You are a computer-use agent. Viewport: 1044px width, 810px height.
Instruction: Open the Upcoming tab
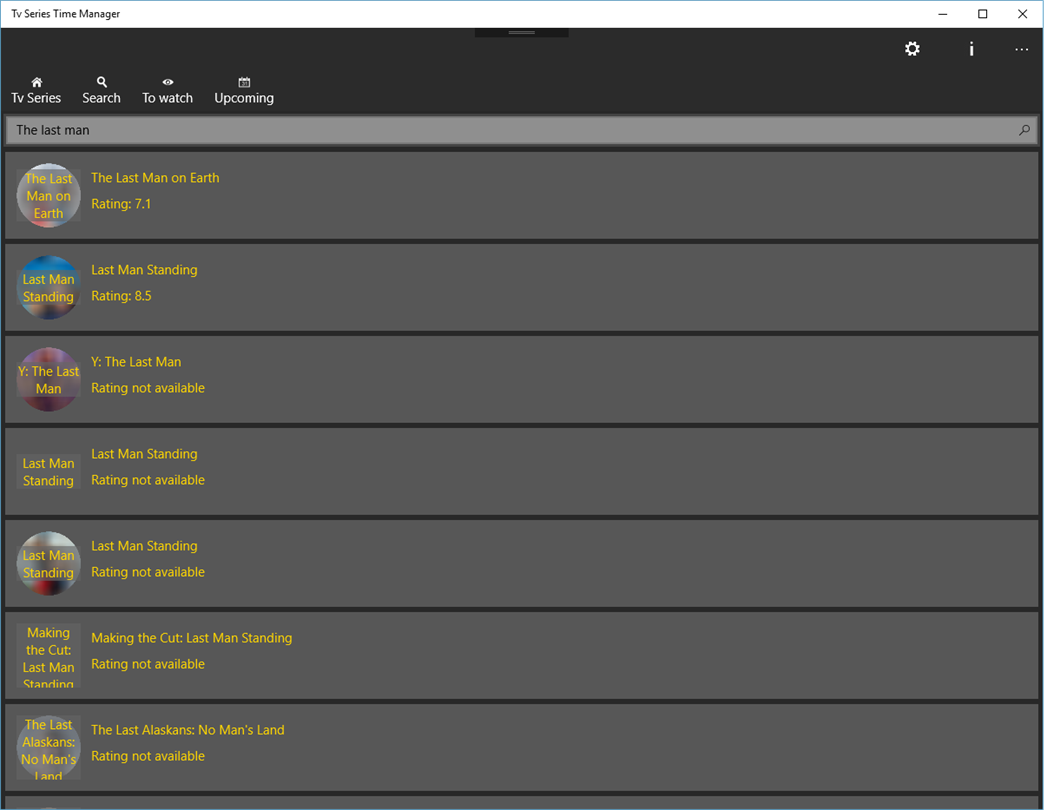click(244, 91)
